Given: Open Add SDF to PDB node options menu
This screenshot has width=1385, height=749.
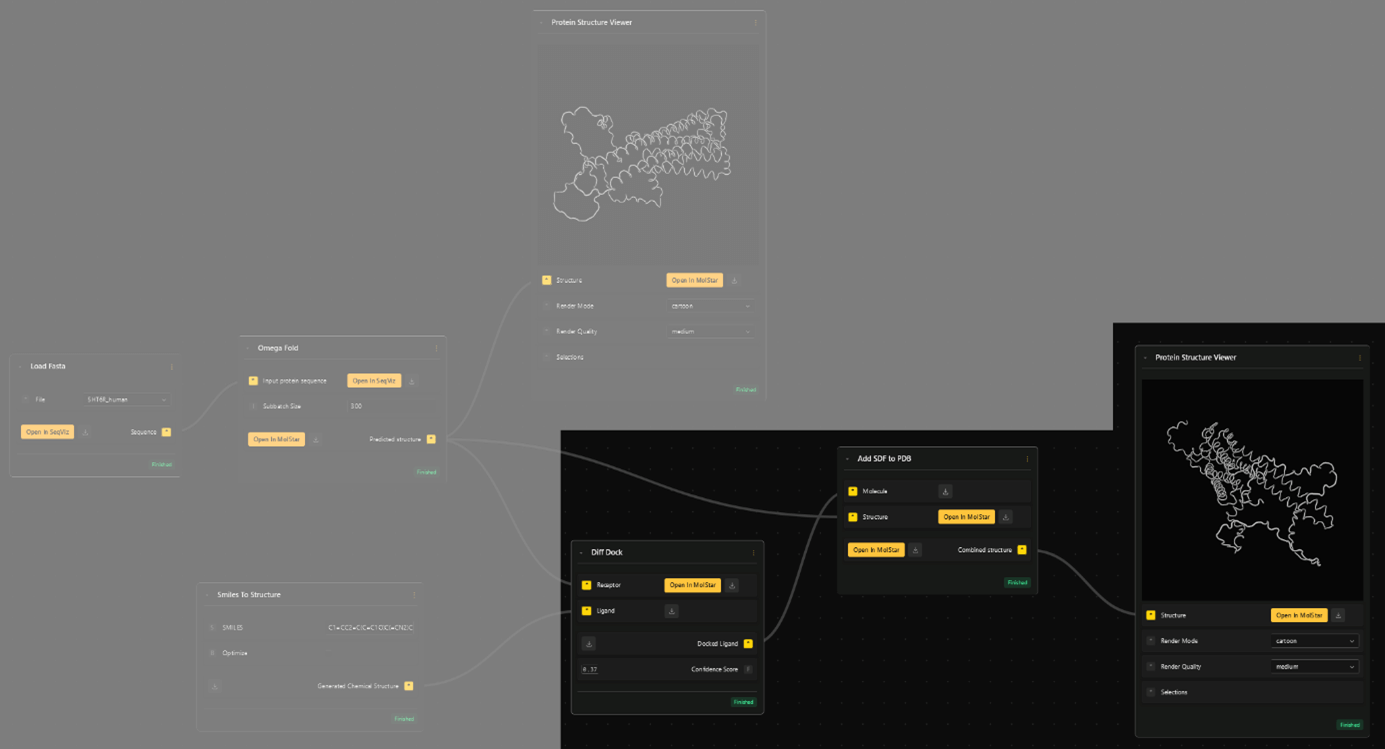Looking at the screenshot, I should pyautogui.click(x=1027, y=459).
